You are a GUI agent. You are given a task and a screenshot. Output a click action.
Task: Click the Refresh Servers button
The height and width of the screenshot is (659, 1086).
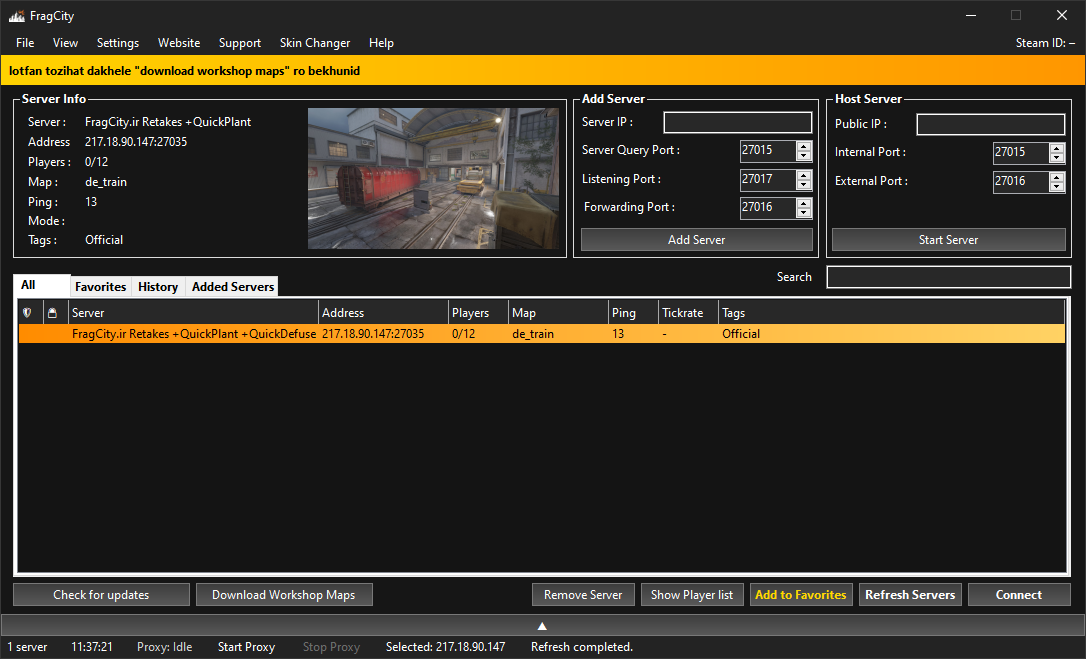point(910,595)
